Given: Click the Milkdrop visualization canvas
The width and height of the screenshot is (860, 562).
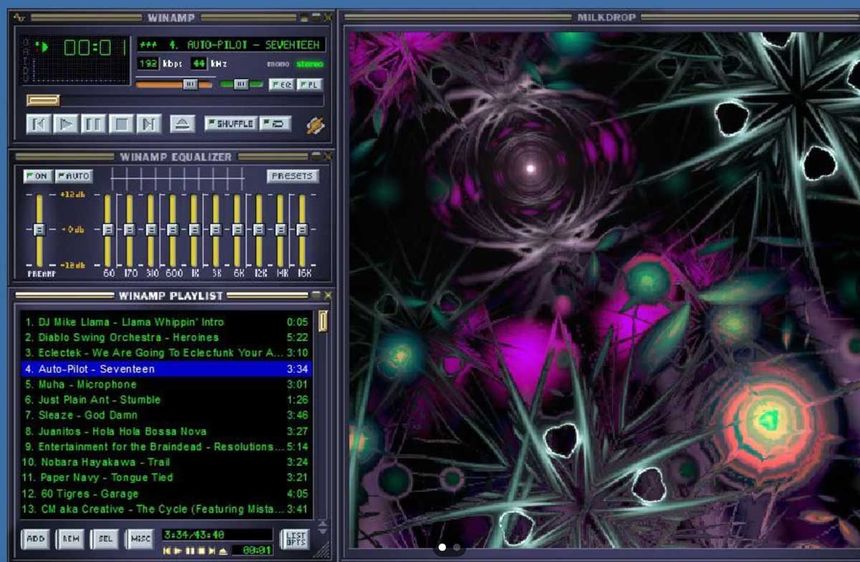Looking at the screenshot, I should (x=603, y=289).
